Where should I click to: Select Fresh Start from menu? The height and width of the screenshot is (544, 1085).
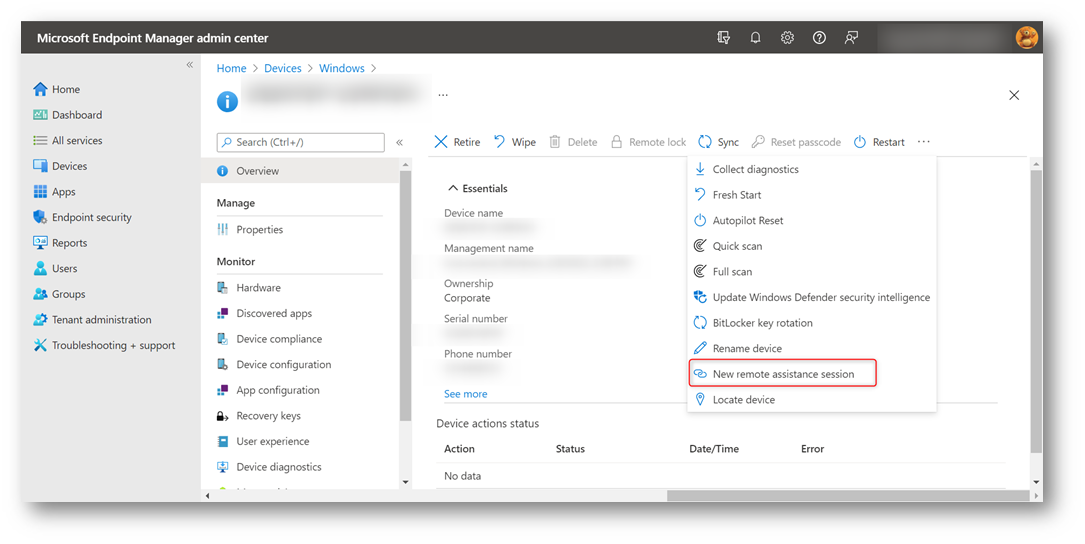pyautogui.click(x=812, y=195)
